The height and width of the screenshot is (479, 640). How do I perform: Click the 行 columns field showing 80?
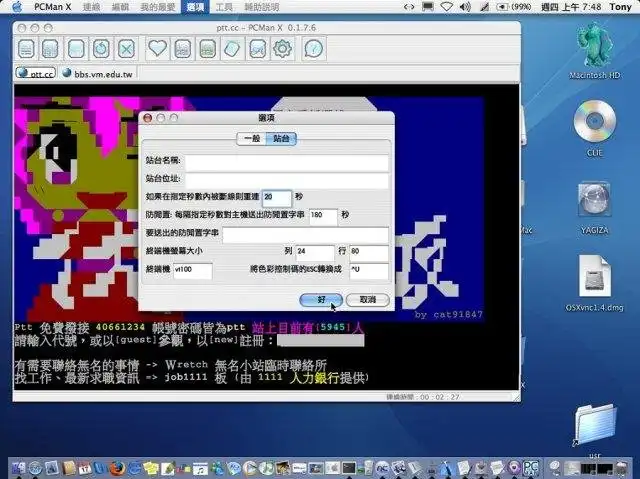tap(369, 252)
